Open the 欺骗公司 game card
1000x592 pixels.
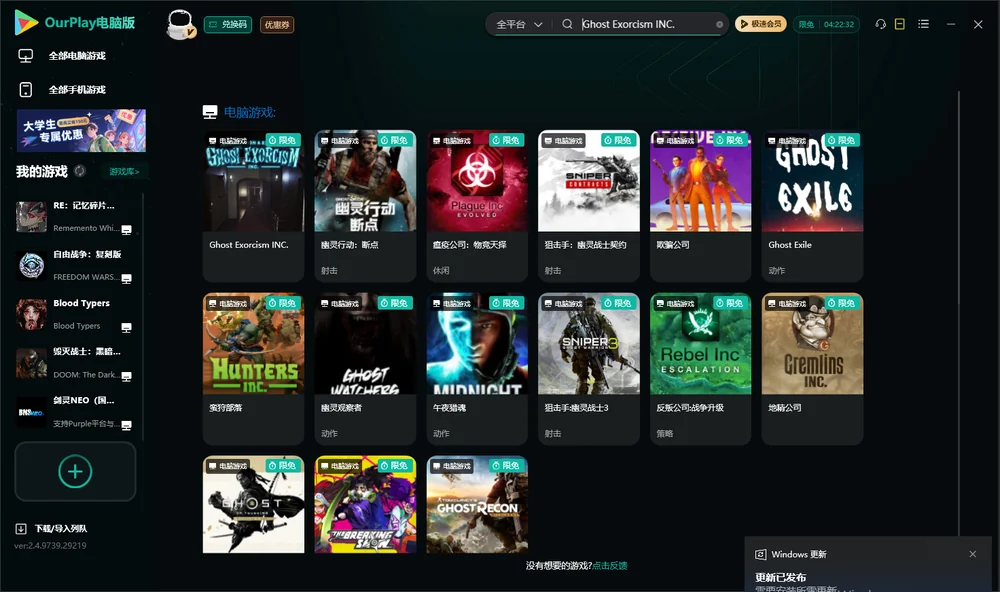tap(700, 205)
